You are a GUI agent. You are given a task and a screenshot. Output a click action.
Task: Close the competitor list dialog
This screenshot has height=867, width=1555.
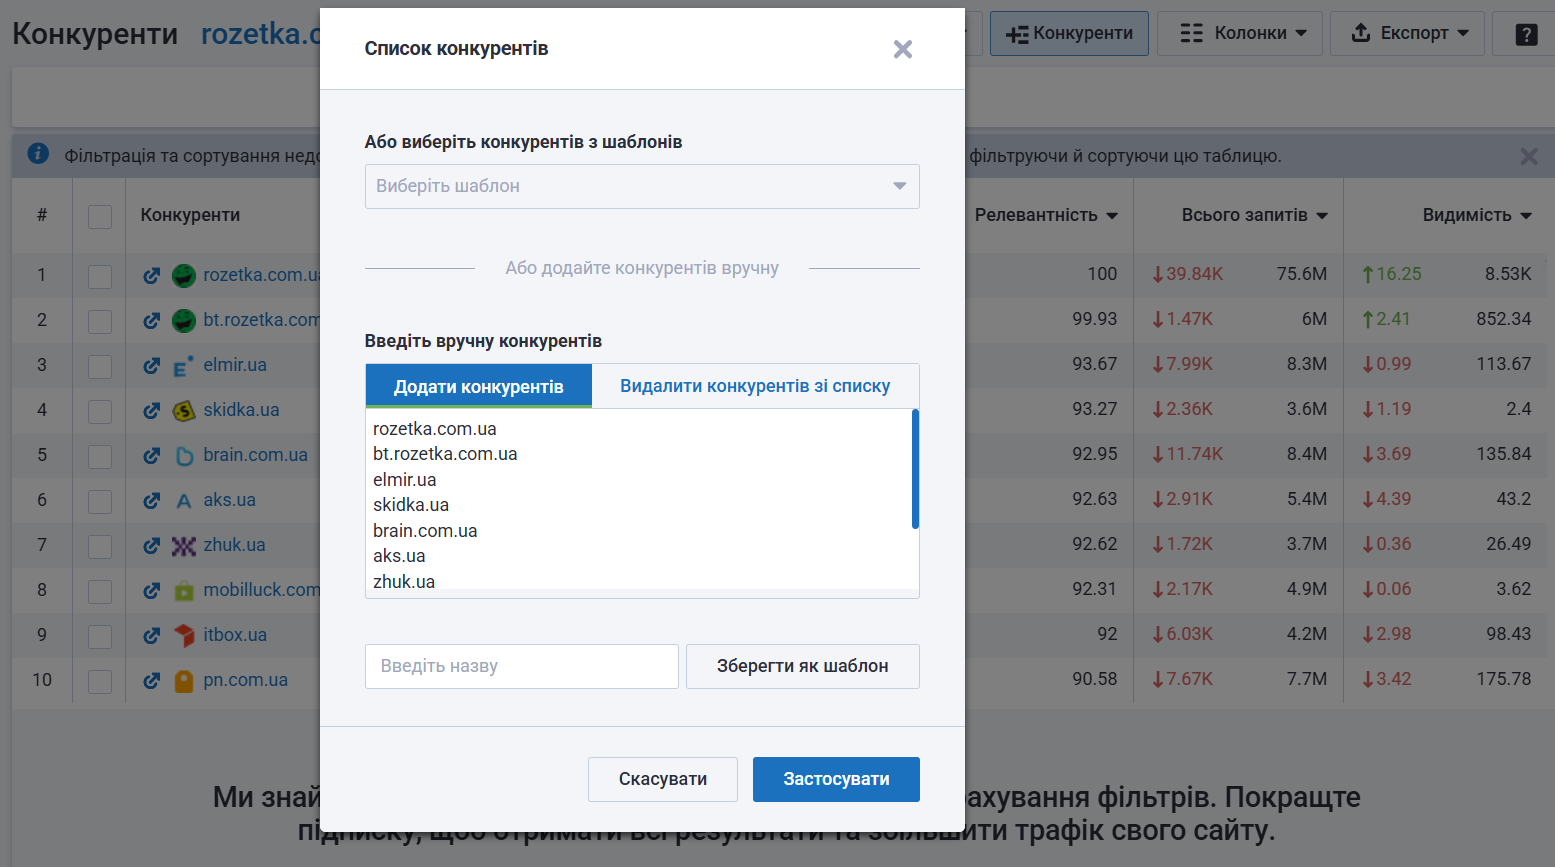[x=902, y=49]
